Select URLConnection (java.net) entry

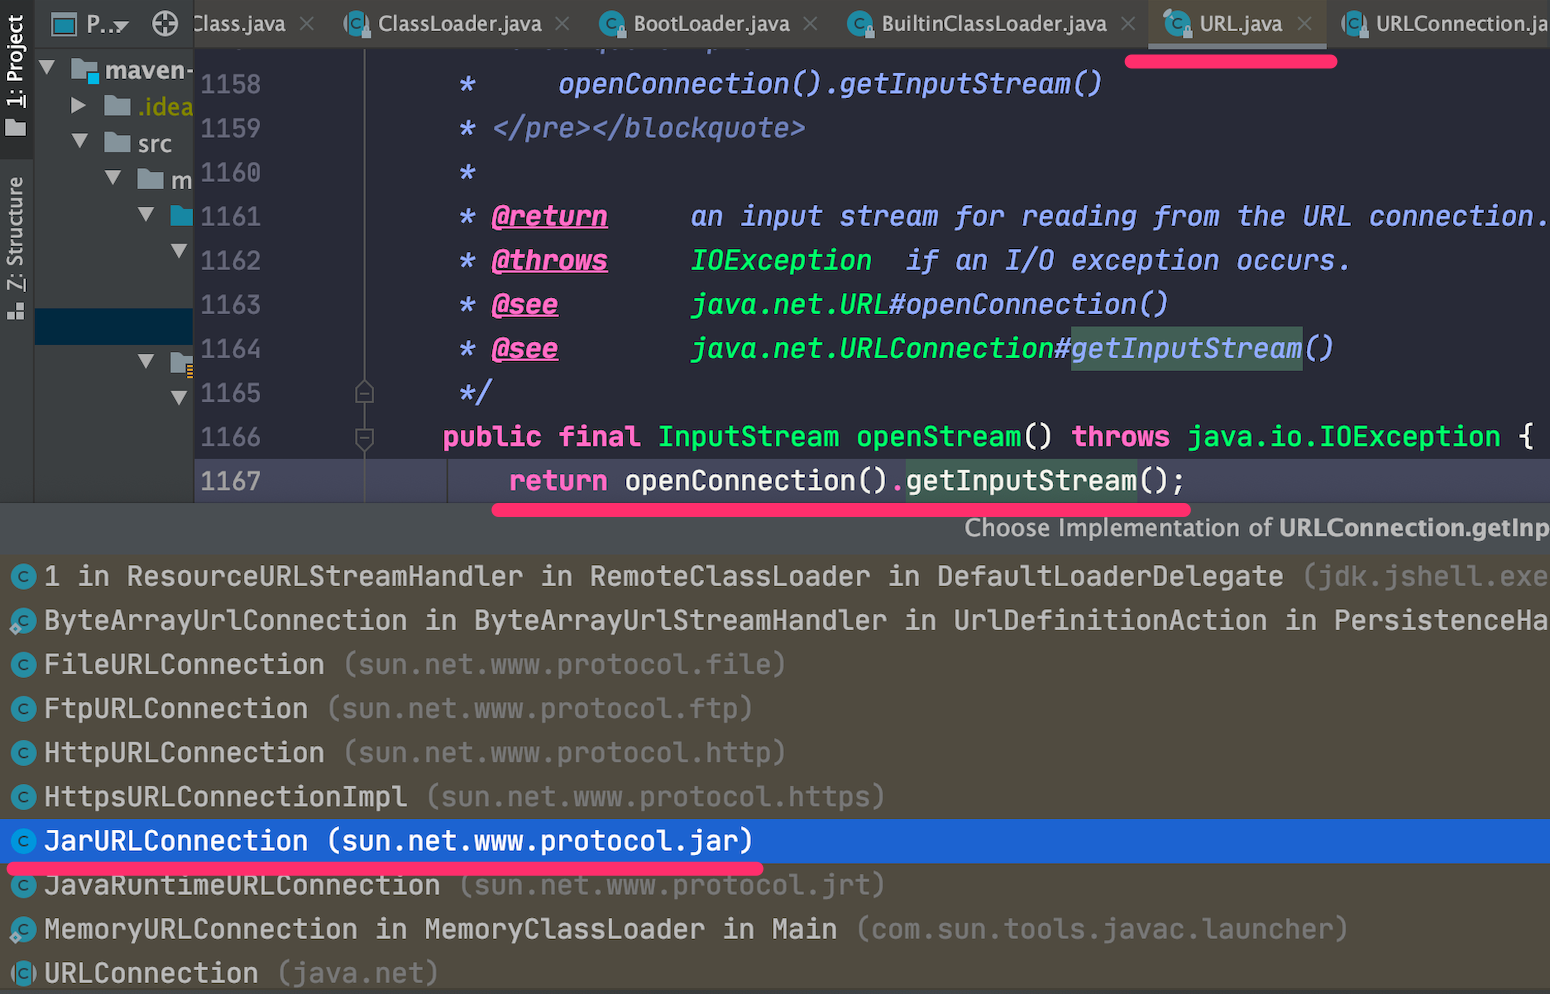coord(775,973)
